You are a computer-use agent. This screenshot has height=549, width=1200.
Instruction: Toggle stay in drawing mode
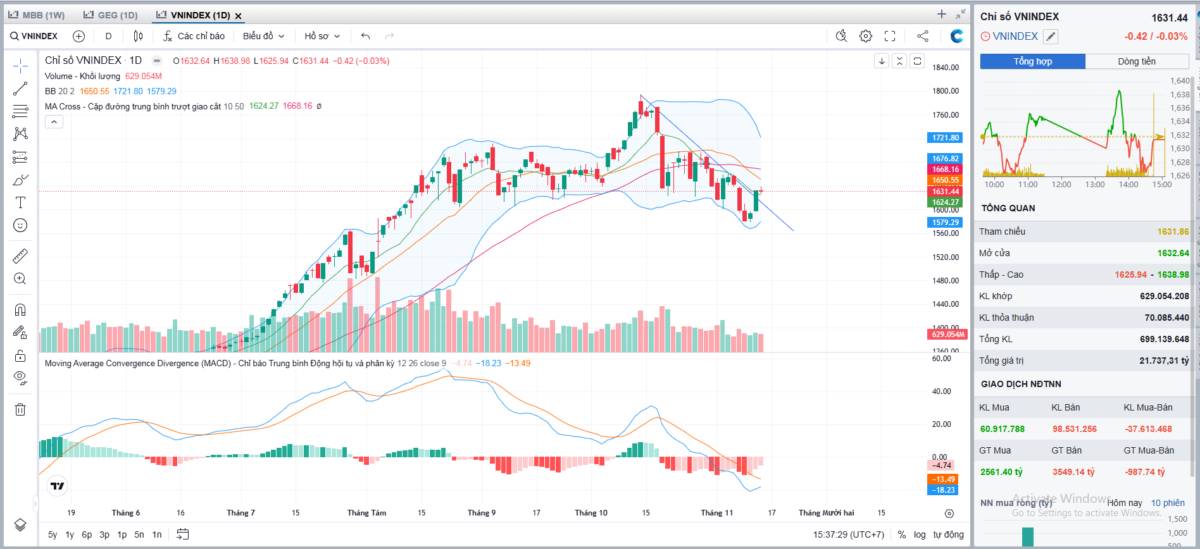20,332
